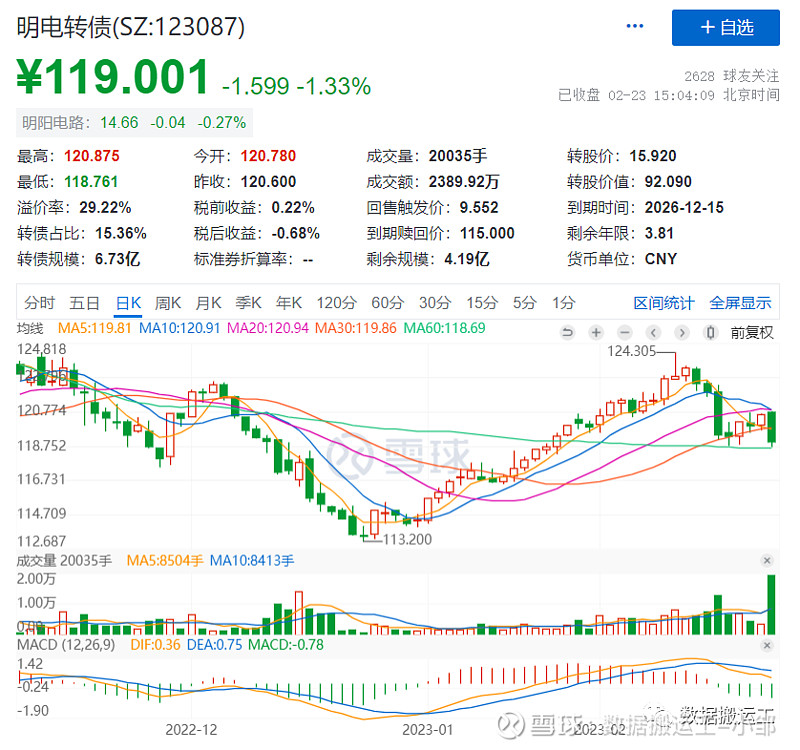The width and height of the screenshot is (800, 750).
Task: Show the 5分 chart
Action: coord(524,303)
